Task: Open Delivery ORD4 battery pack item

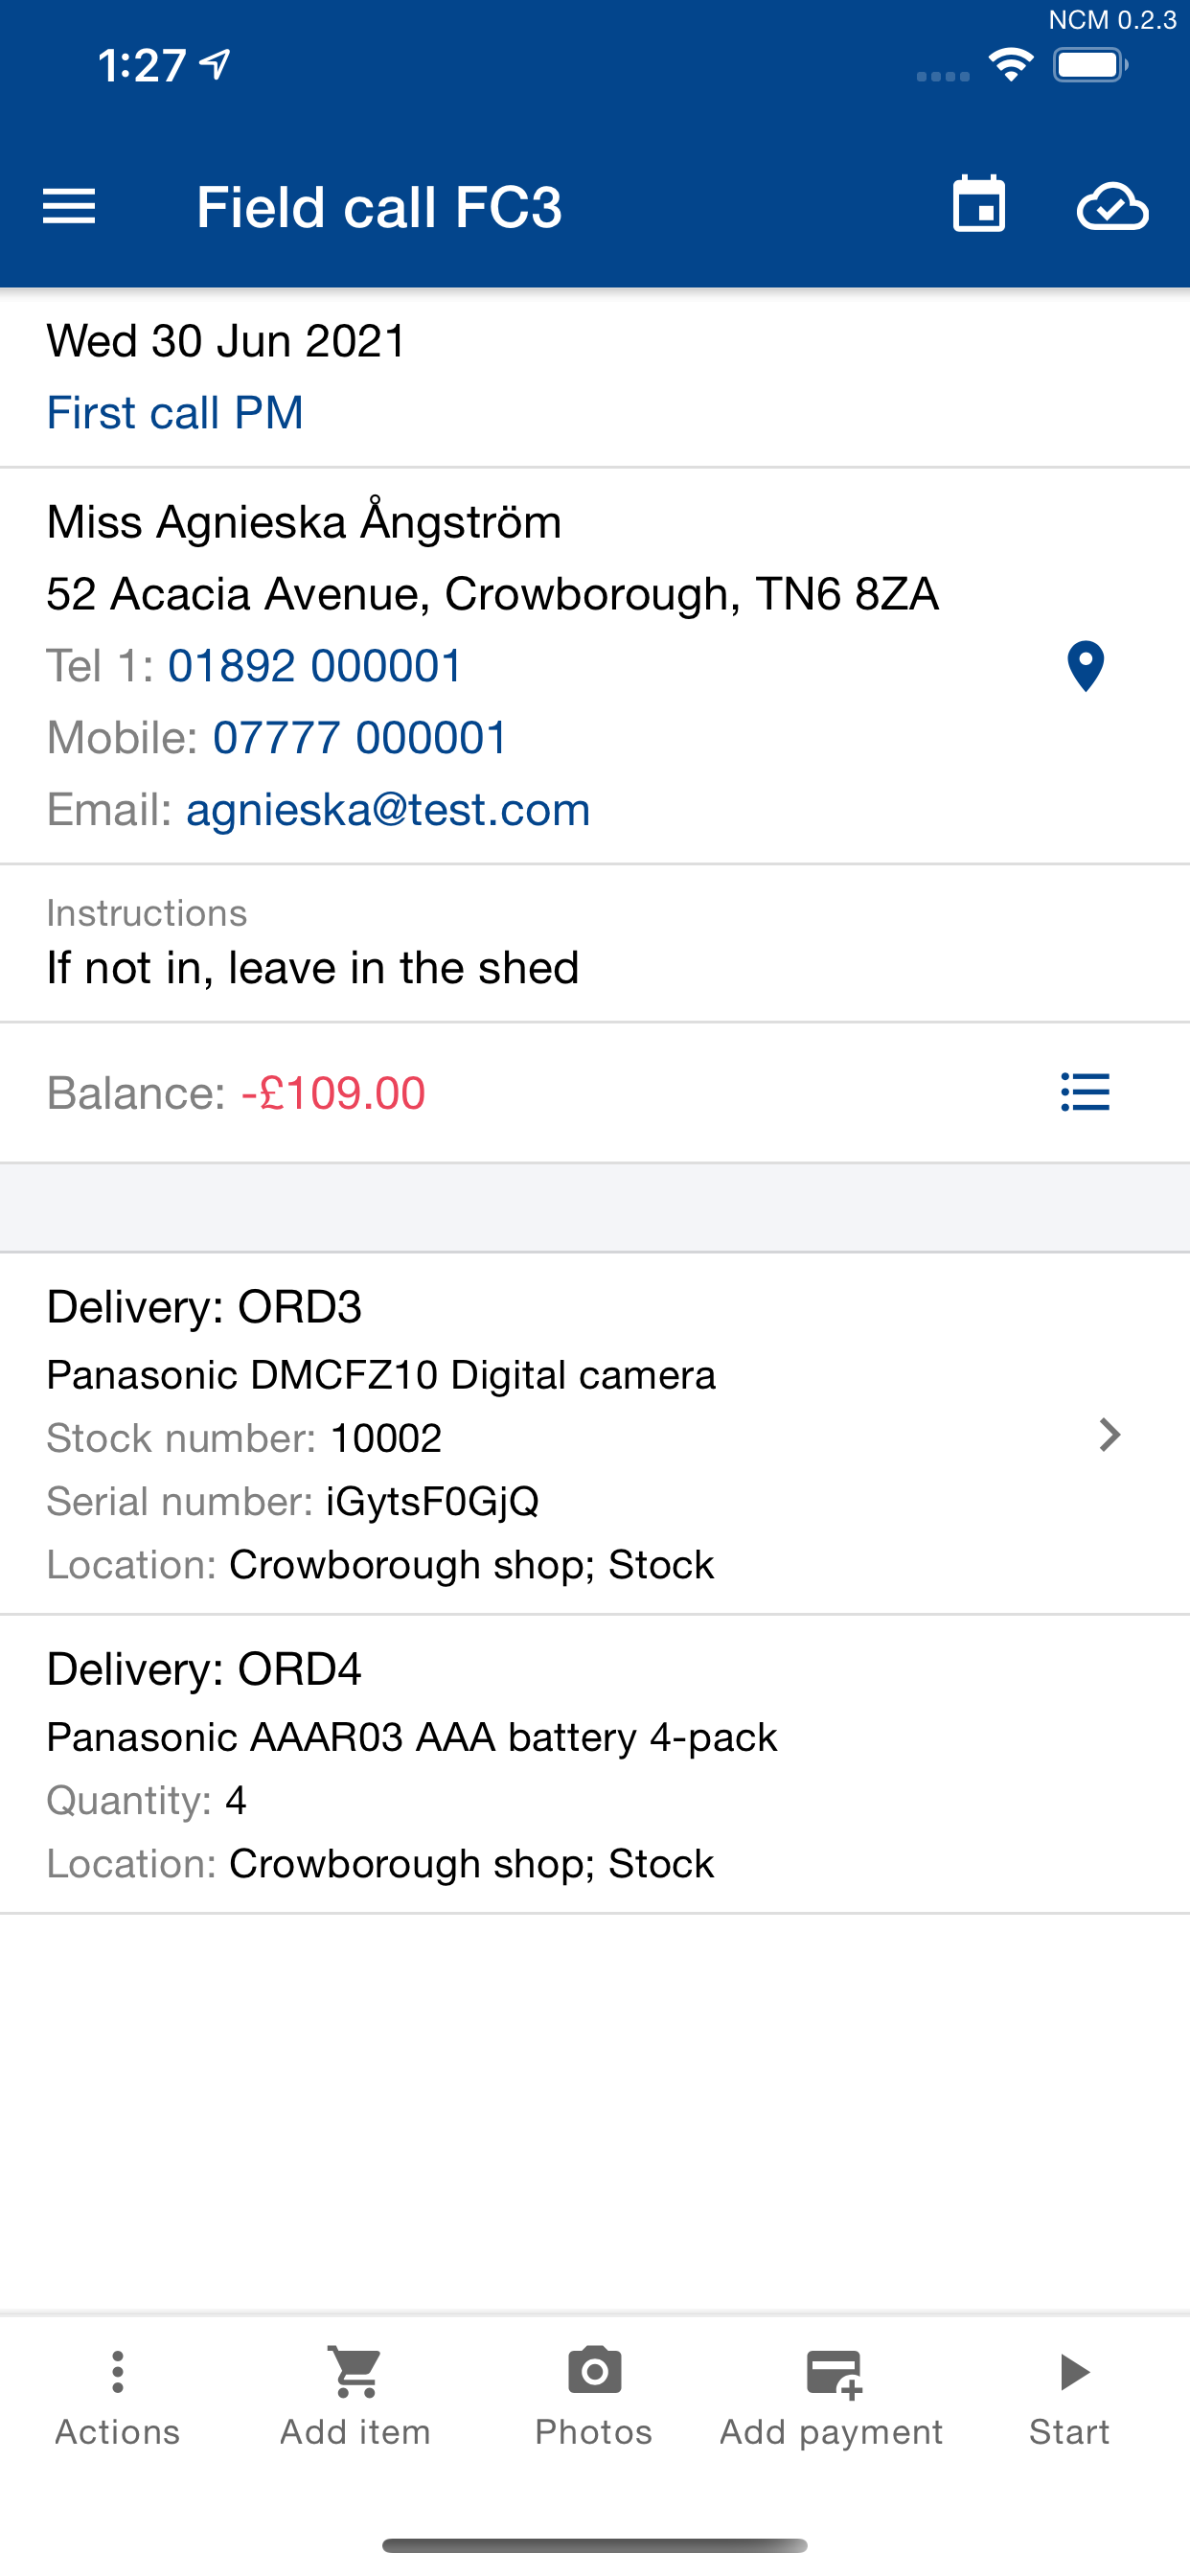Action: click(x=595, y=1765)
